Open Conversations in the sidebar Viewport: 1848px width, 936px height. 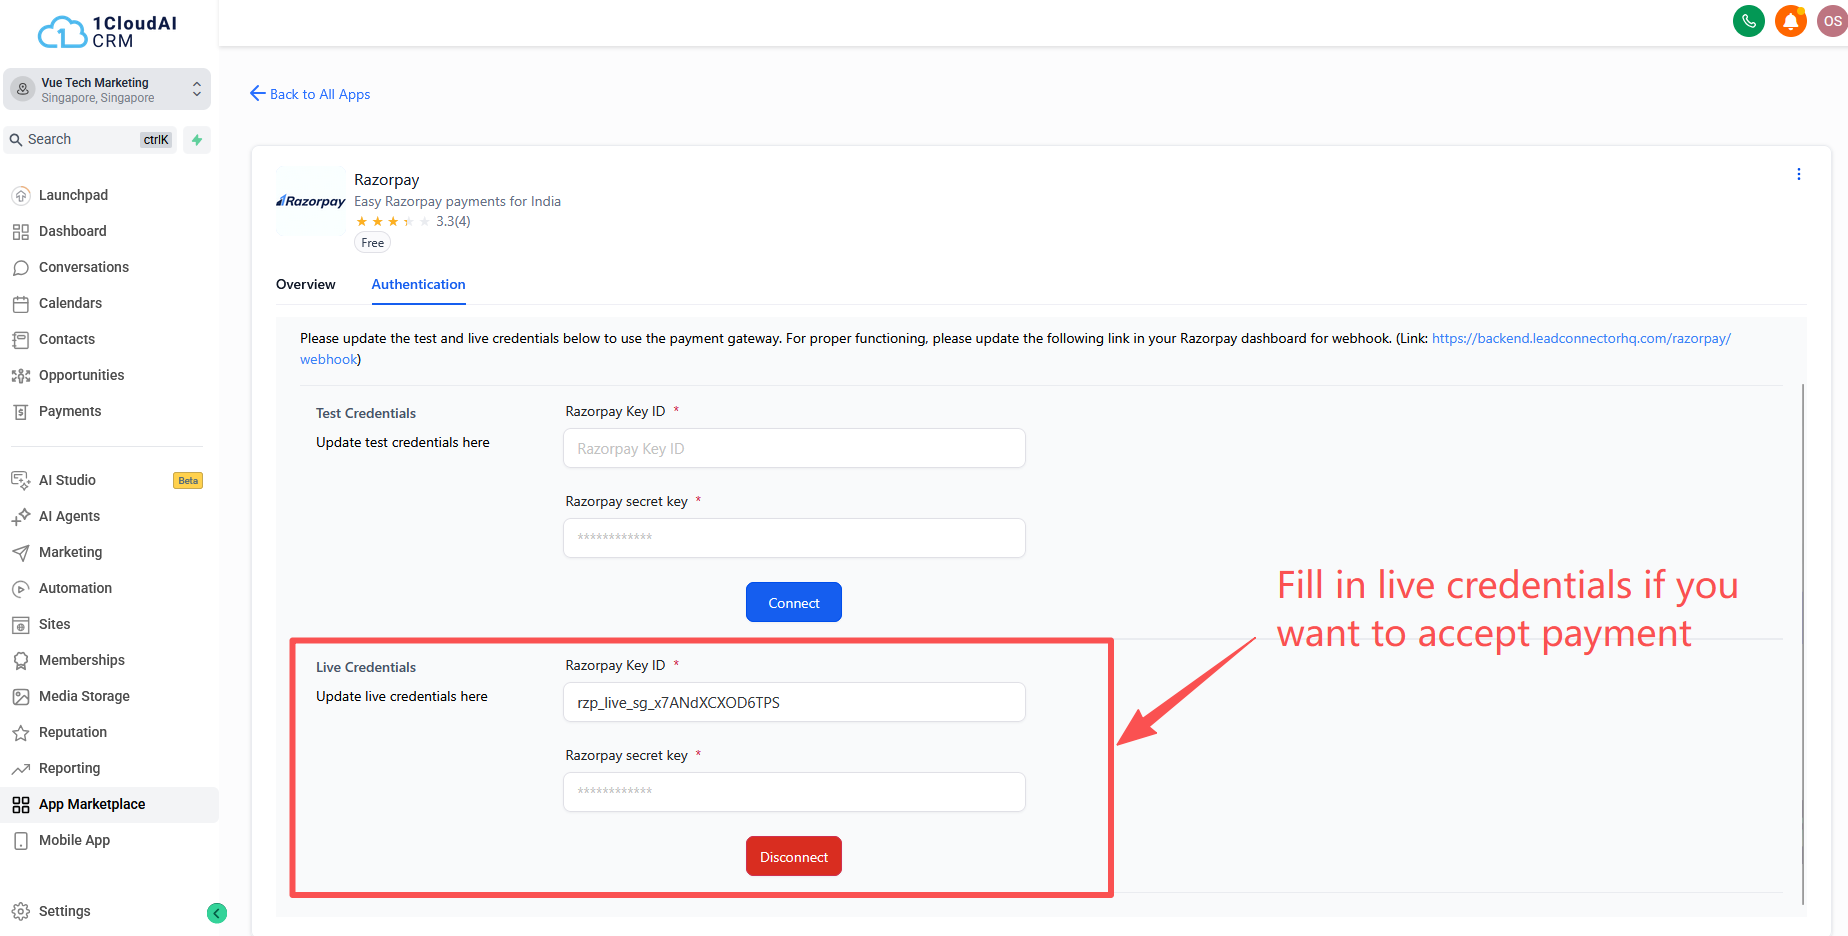(x=84, y=267)
